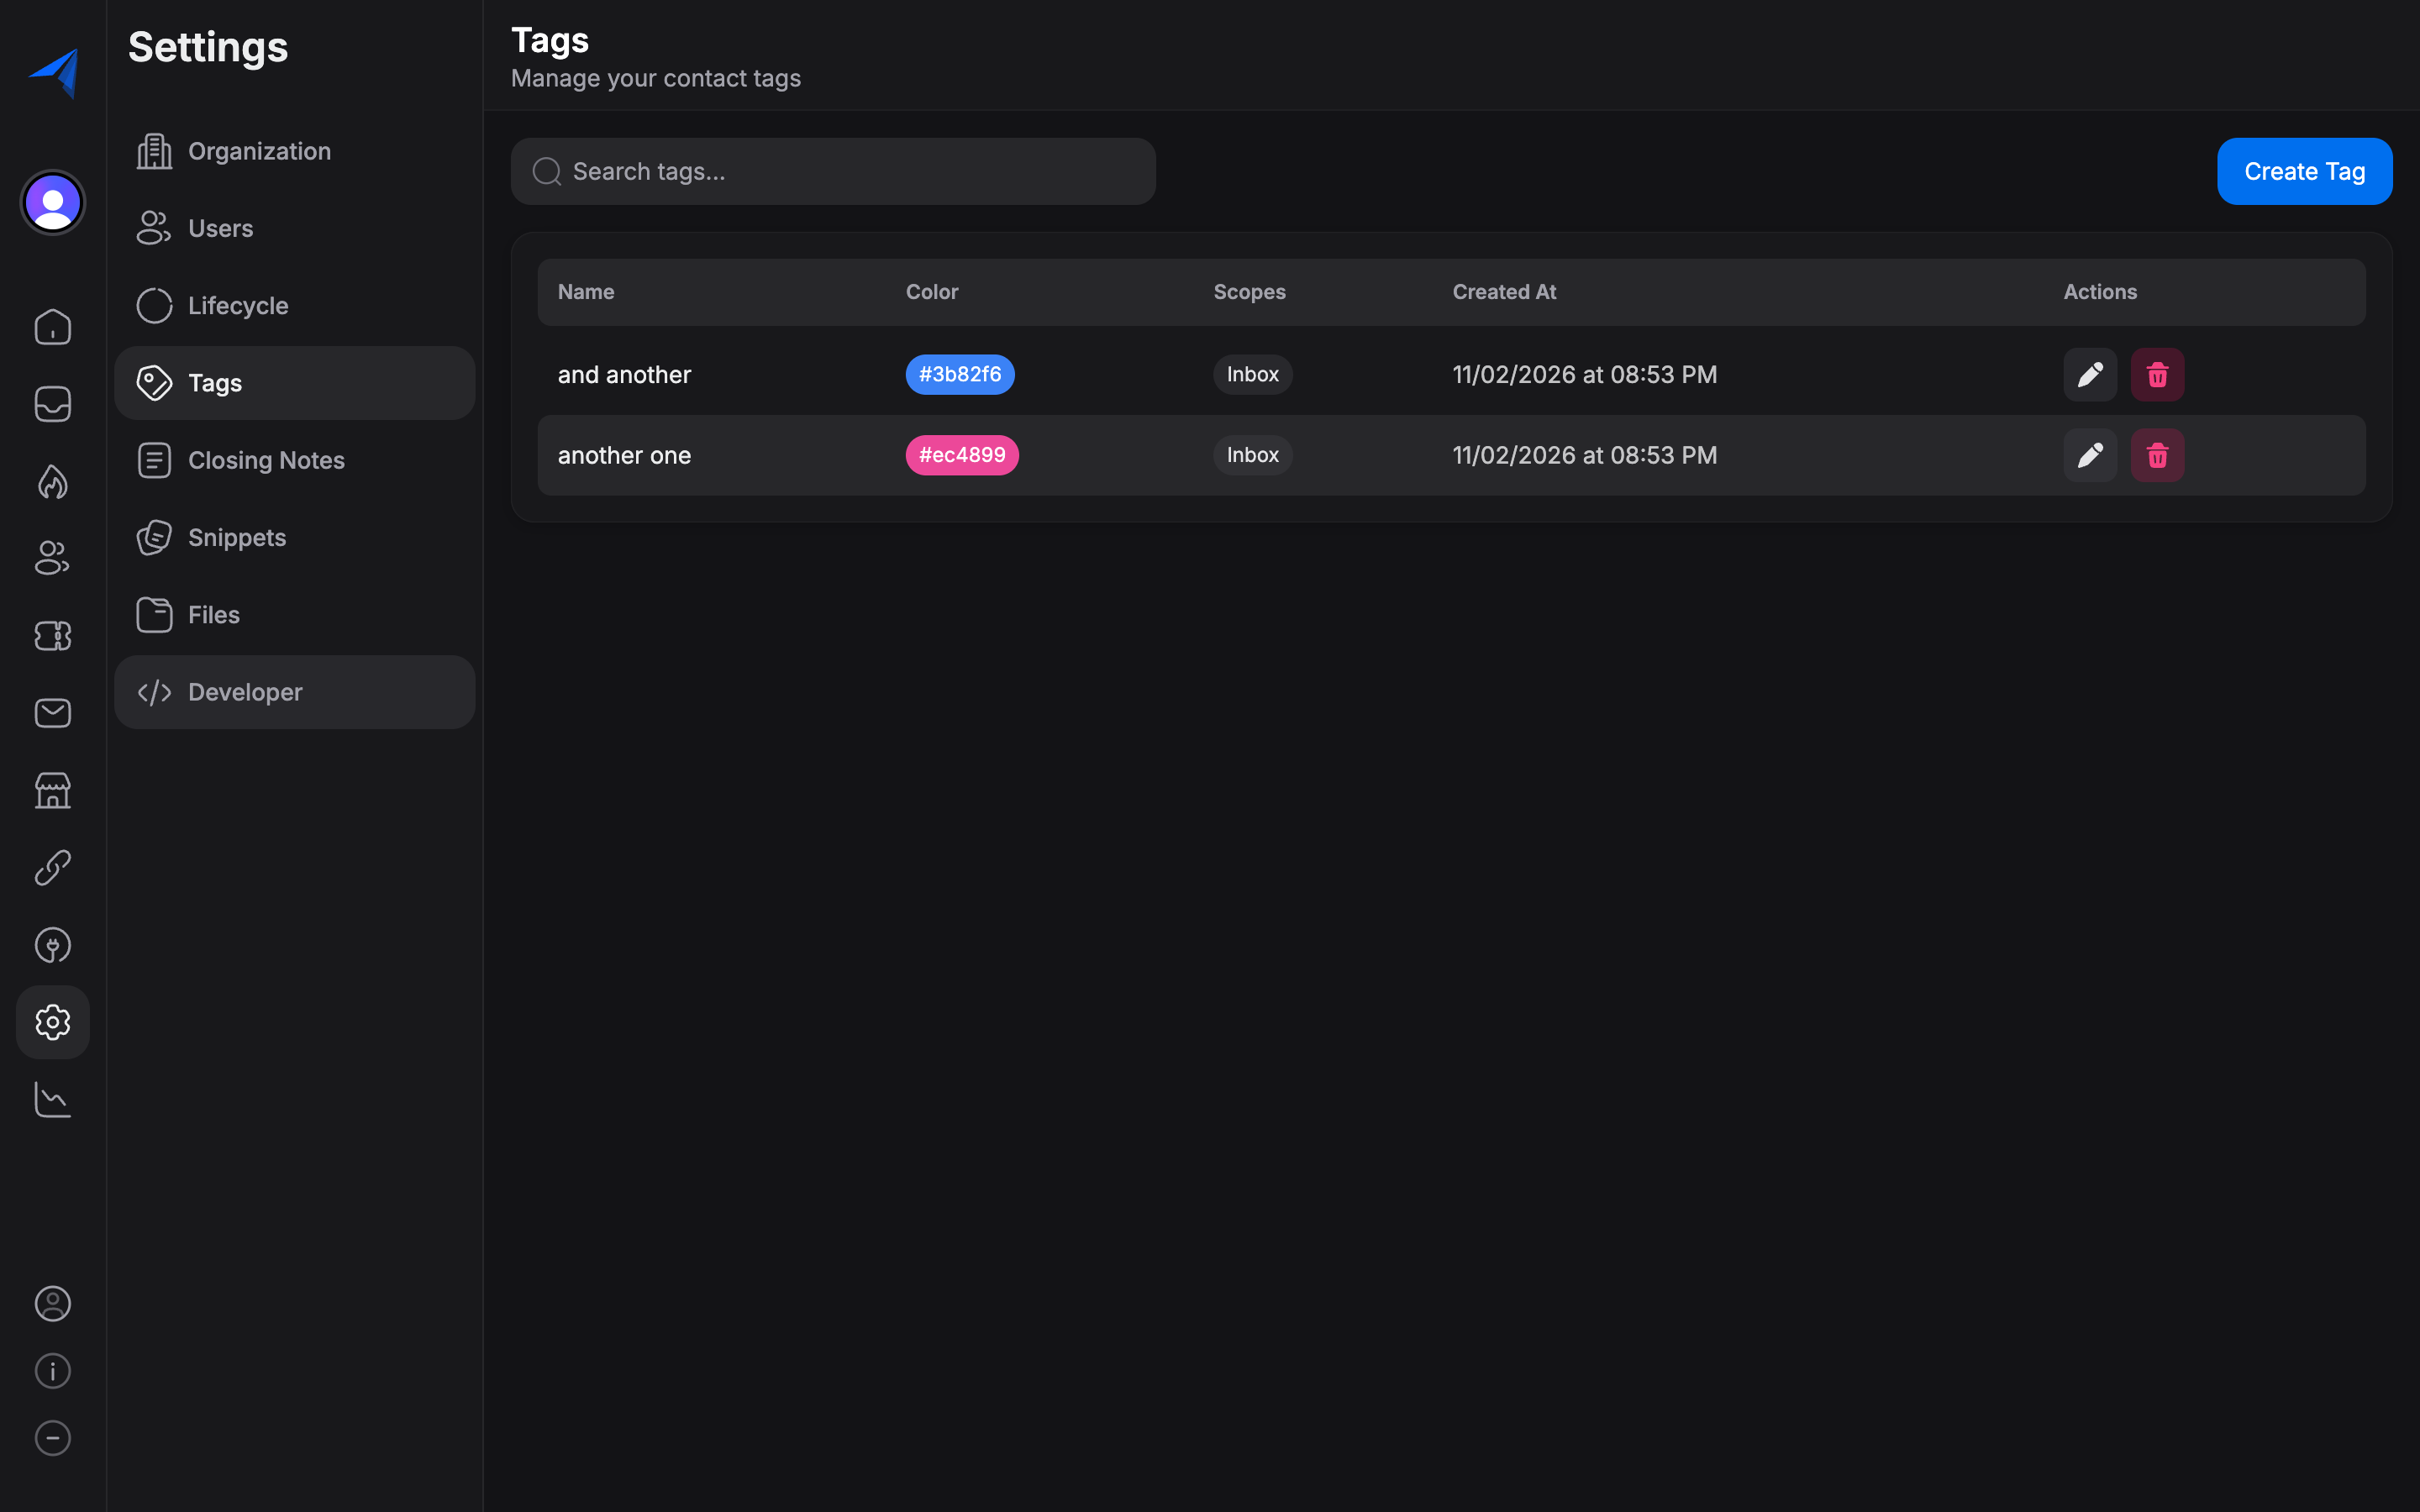This screenshot has width=2420, height=1512.
Task: Edit the 'another one' tag
Action: [x=2090, y=455]
